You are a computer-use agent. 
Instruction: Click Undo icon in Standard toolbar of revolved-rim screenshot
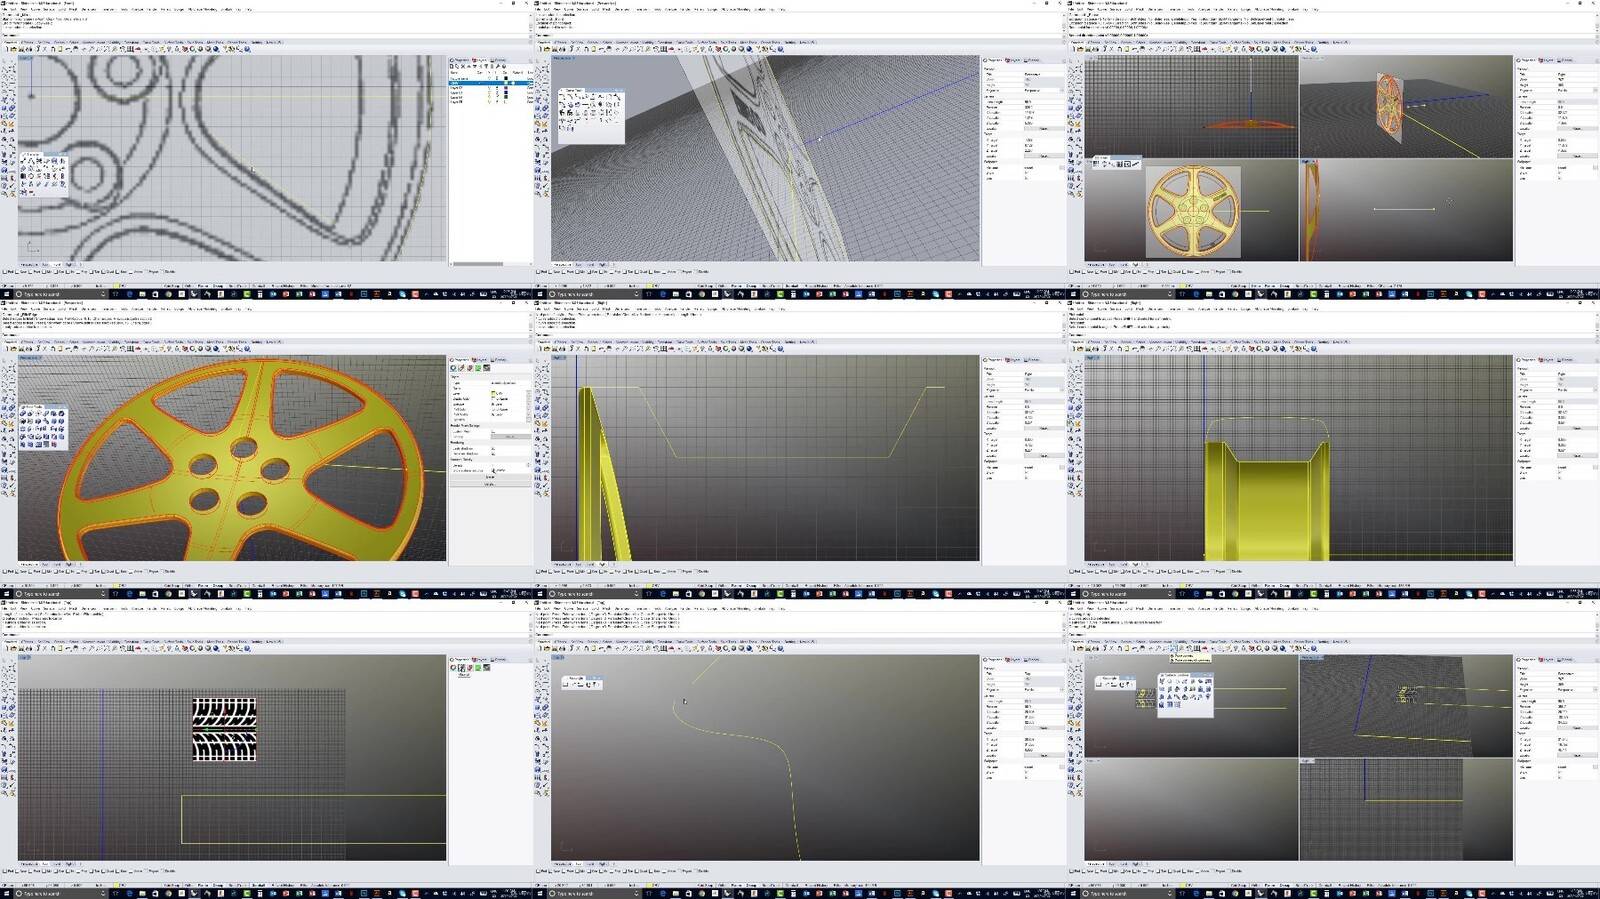pos(1135,347)
